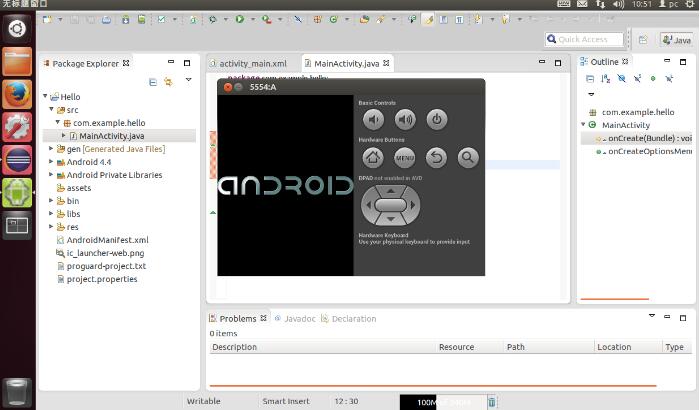
Task: Click the Quick Access search field
Action: pyautogui.click(x=584, y=39)
